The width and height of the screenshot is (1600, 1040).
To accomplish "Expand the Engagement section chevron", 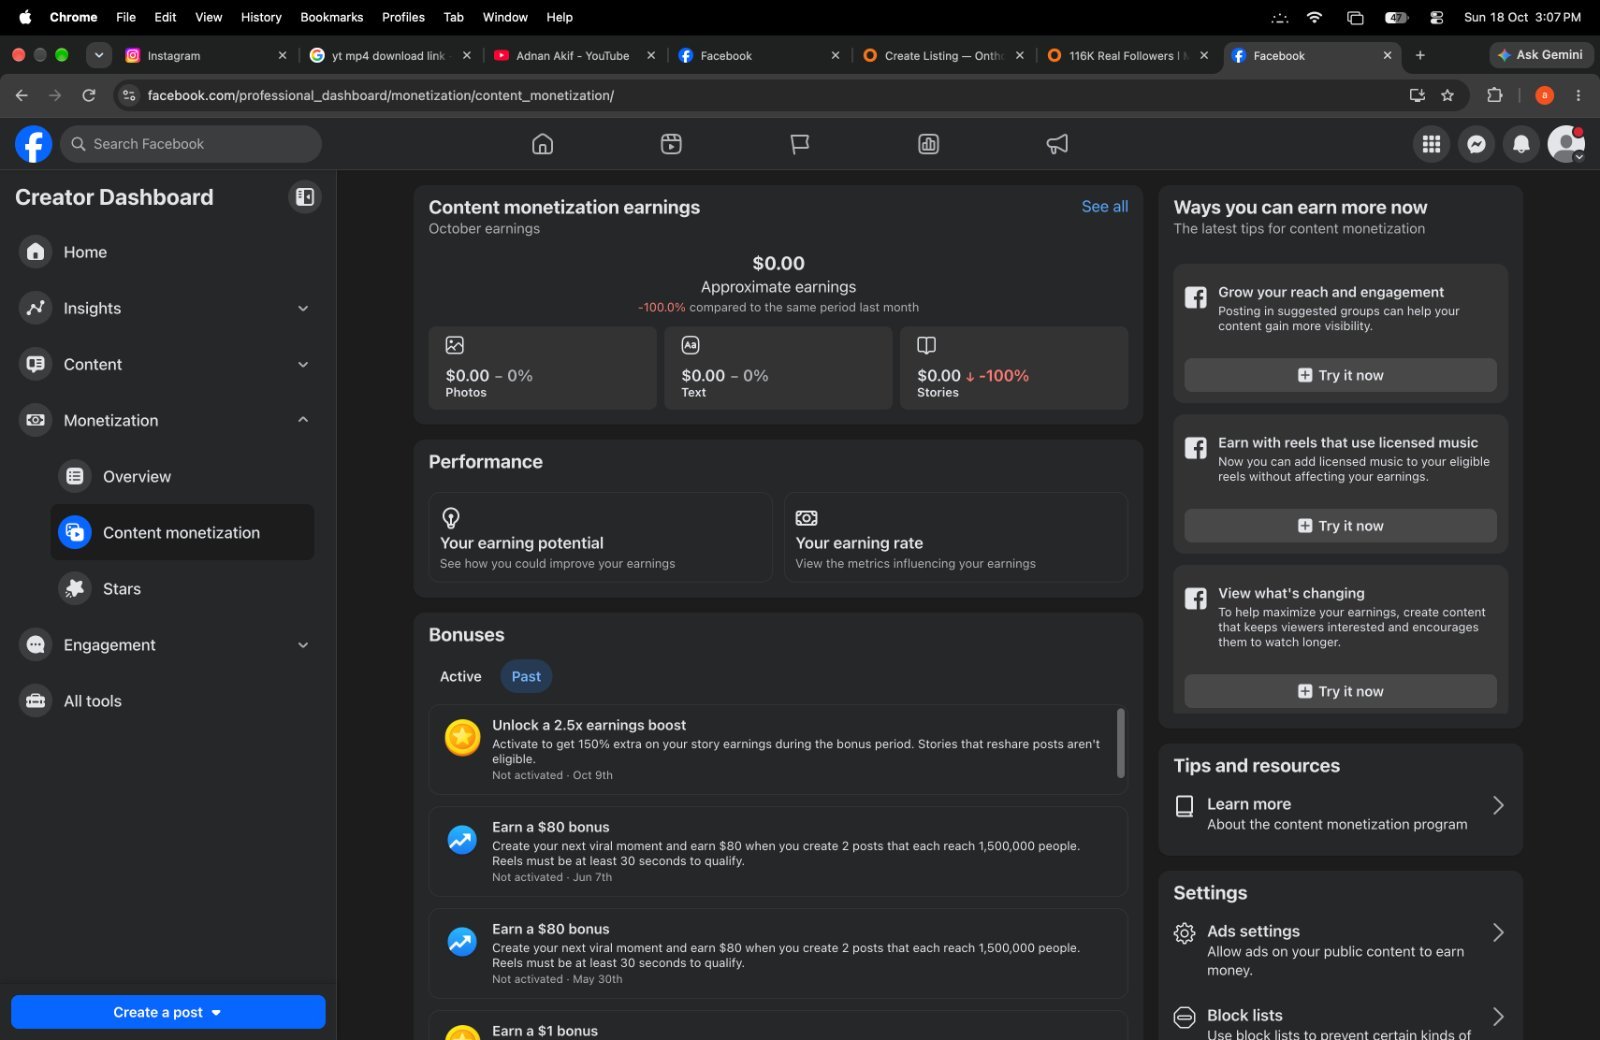I will [x=303, y=645].
